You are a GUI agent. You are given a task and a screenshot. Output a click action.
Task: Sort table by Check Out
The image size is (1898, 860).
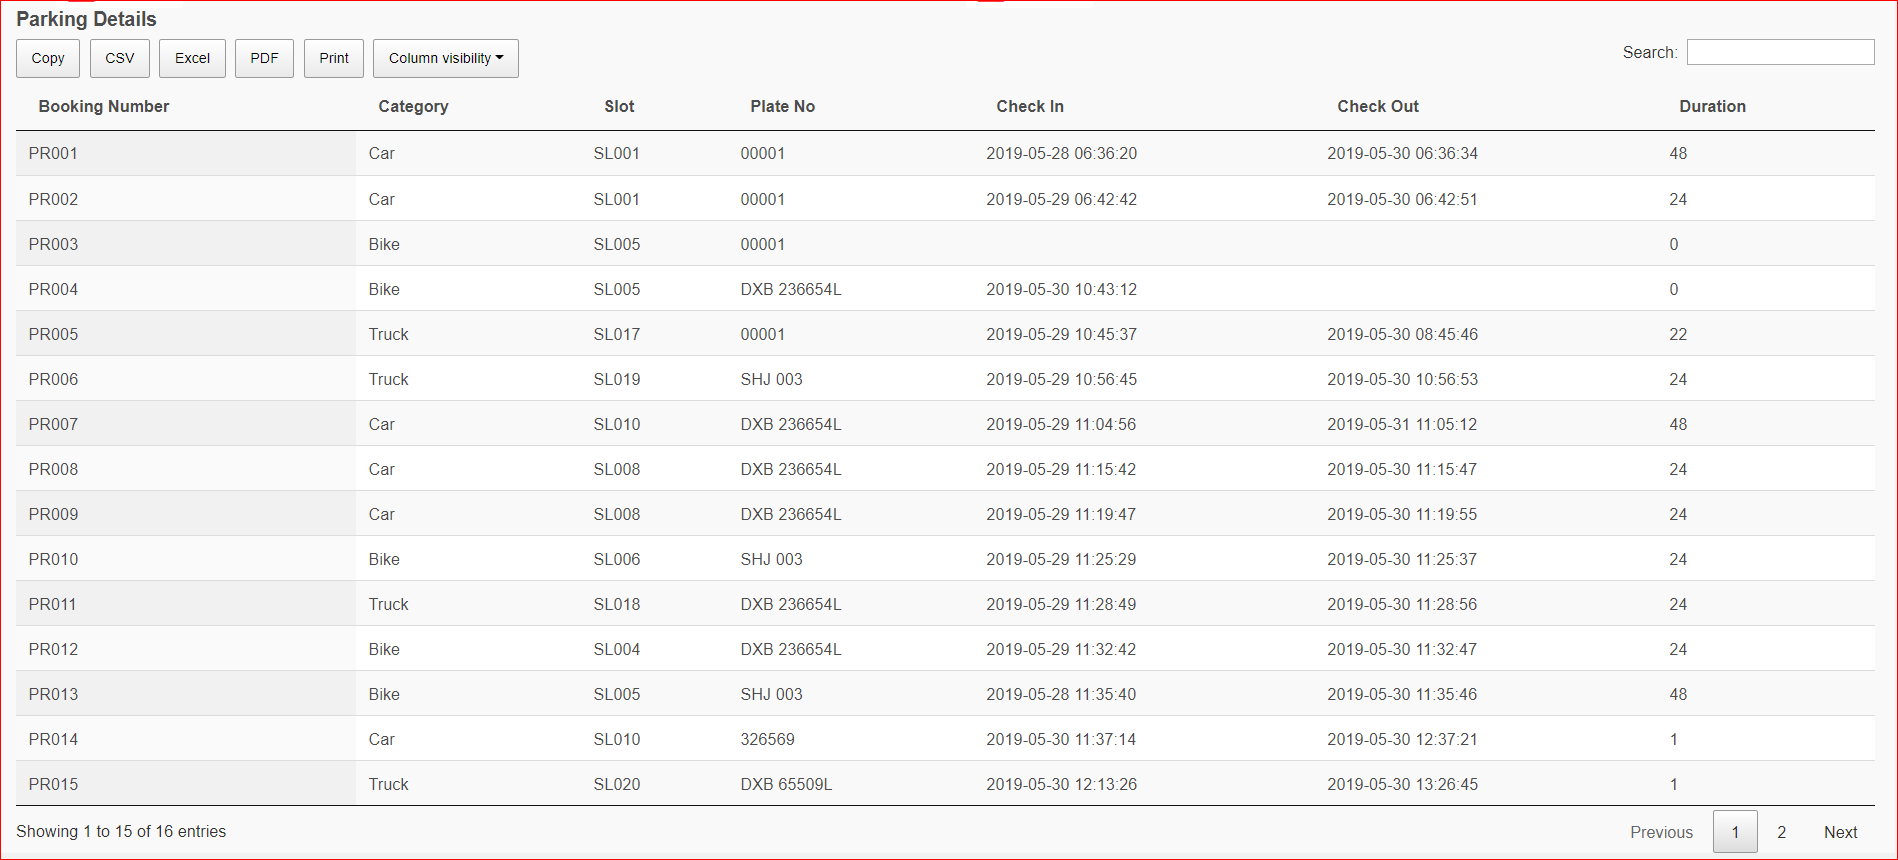coord(1377,106)
